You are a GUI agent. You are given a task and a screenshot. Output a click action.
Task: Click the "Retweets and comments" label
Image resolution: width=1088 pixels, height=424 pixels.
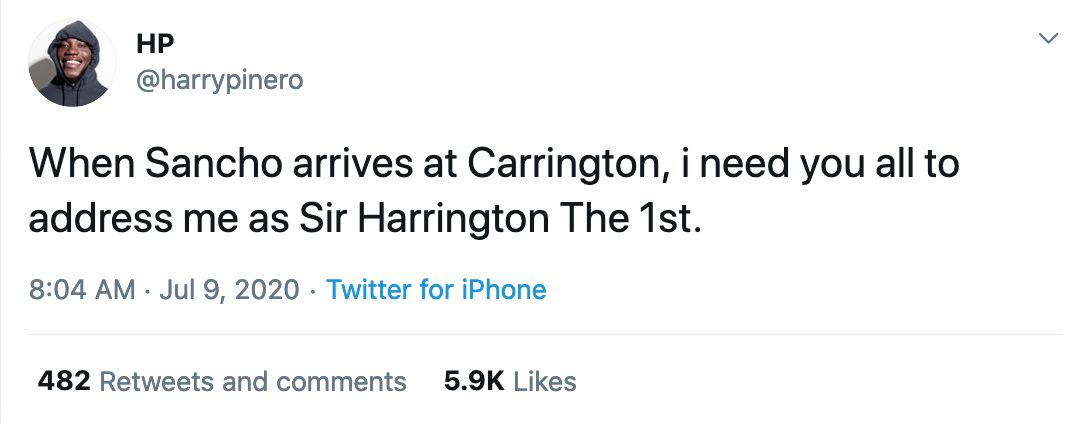point(253,381)
